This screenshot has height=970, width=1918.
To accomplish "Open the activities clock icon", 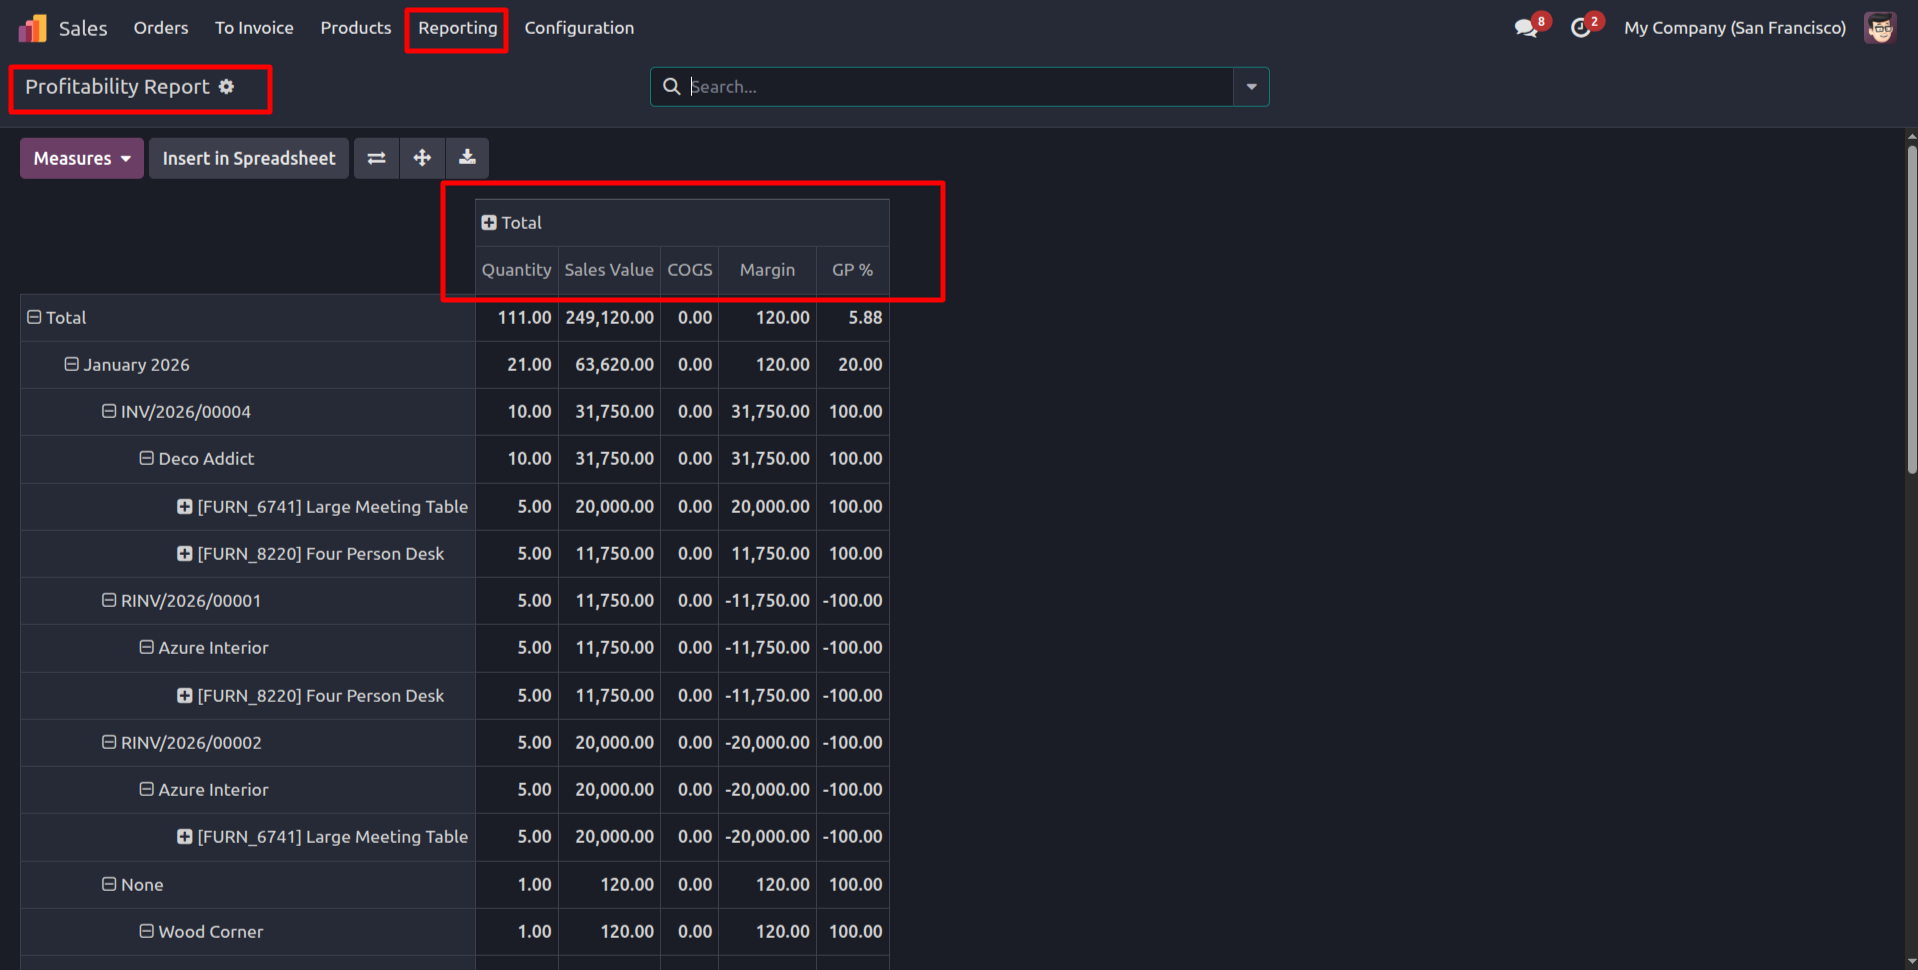I will tap(1581, 28).
